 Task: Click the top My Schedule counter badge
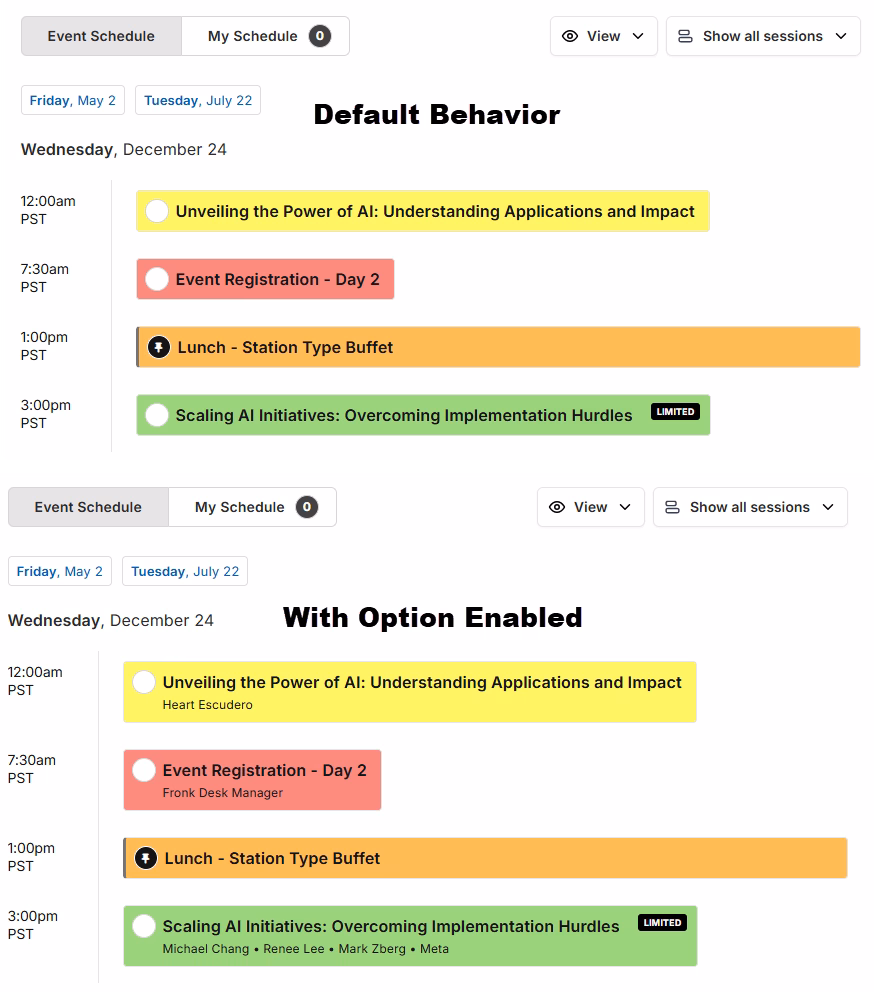point(320,36)
